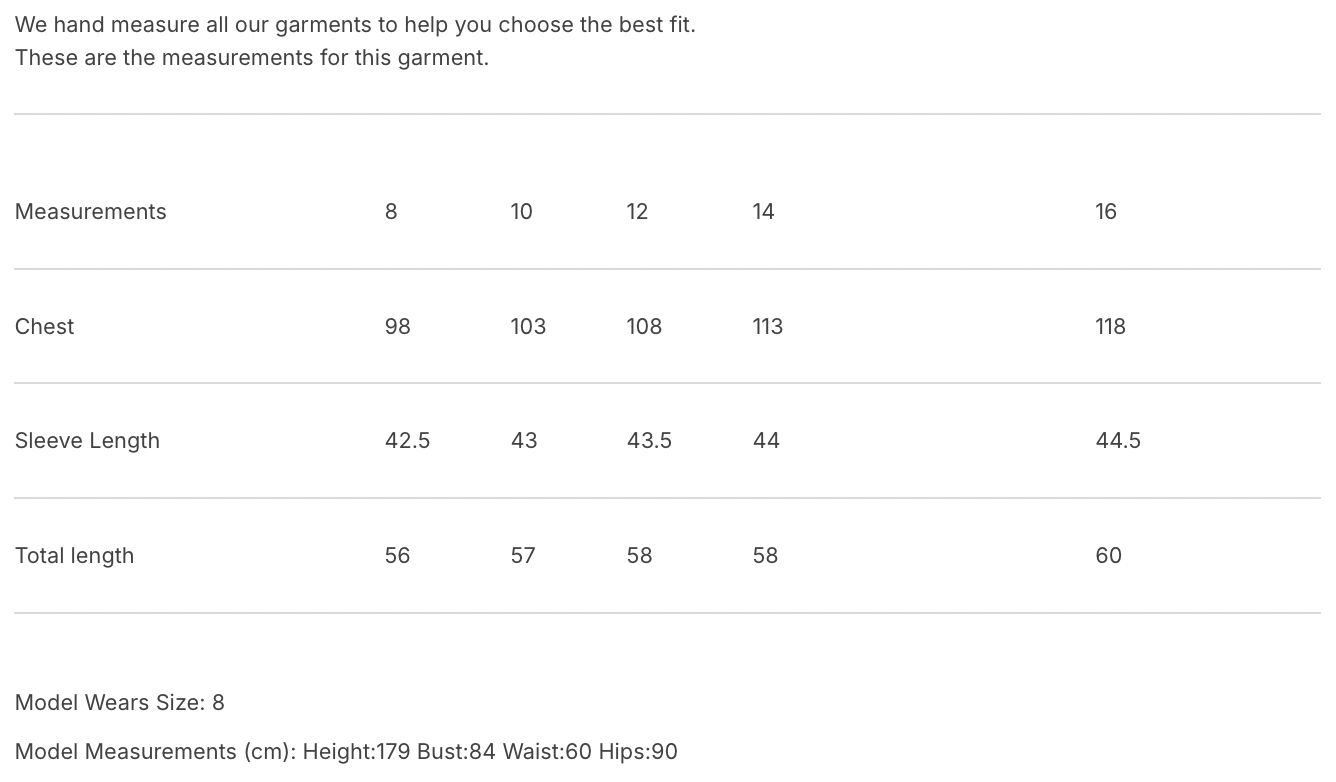
Task: Click sleeve length value 42.5
Action: [408, 441]
